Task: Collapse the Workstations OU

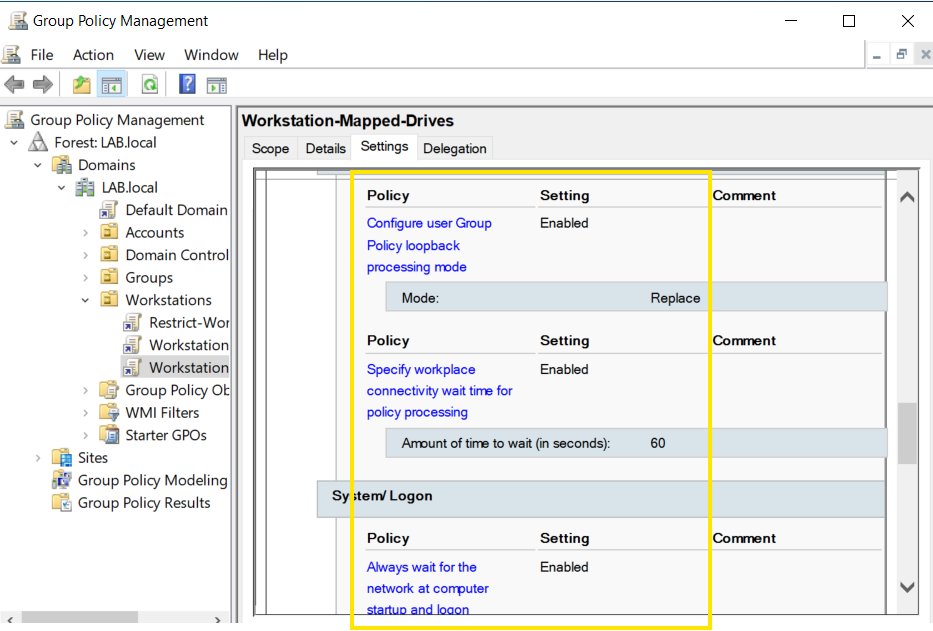Action: tap(85, 300)
